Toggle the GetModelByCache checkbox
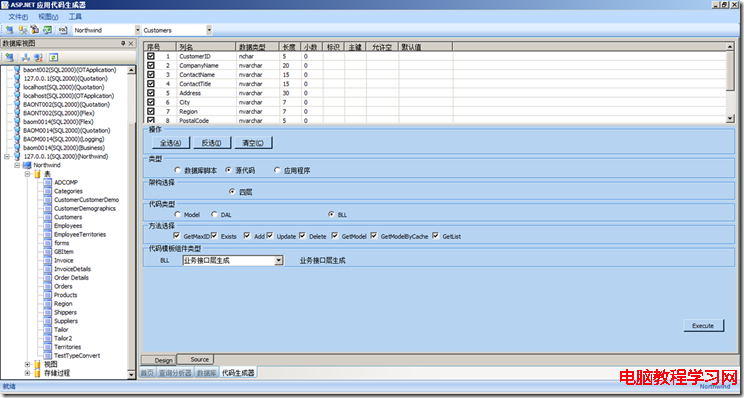 (x=374, y=235)
